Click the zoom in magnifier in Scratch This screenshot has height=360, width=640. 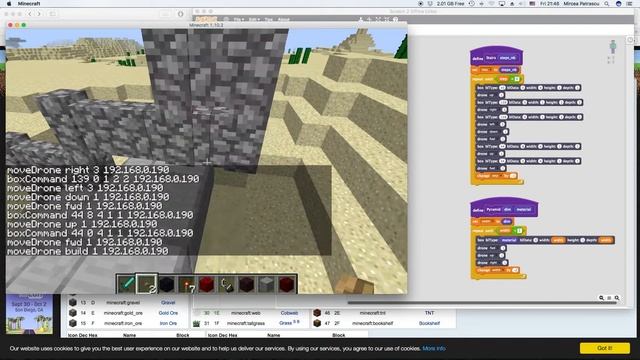617,298
